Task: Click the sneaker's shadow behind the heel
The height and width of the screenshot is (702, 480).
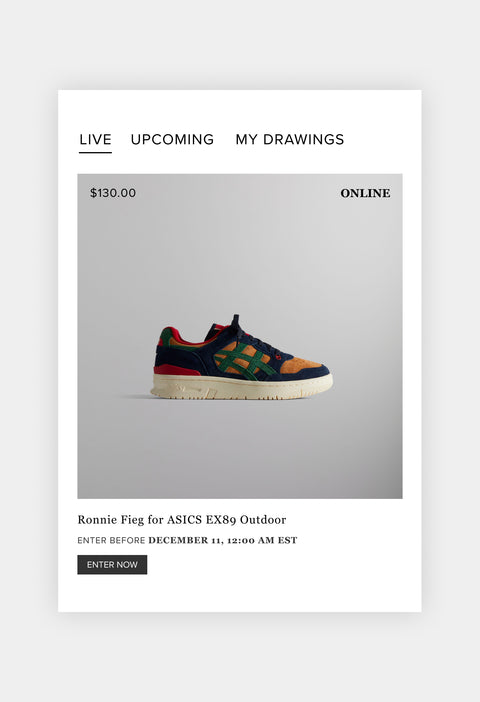Action: point(134,396)
